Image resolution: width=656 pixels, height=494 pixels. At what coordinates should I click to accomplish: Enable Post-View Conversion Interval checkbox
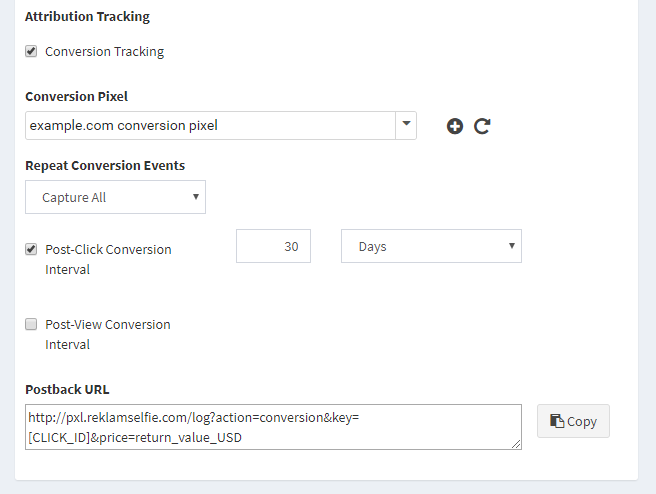[31, 324]
